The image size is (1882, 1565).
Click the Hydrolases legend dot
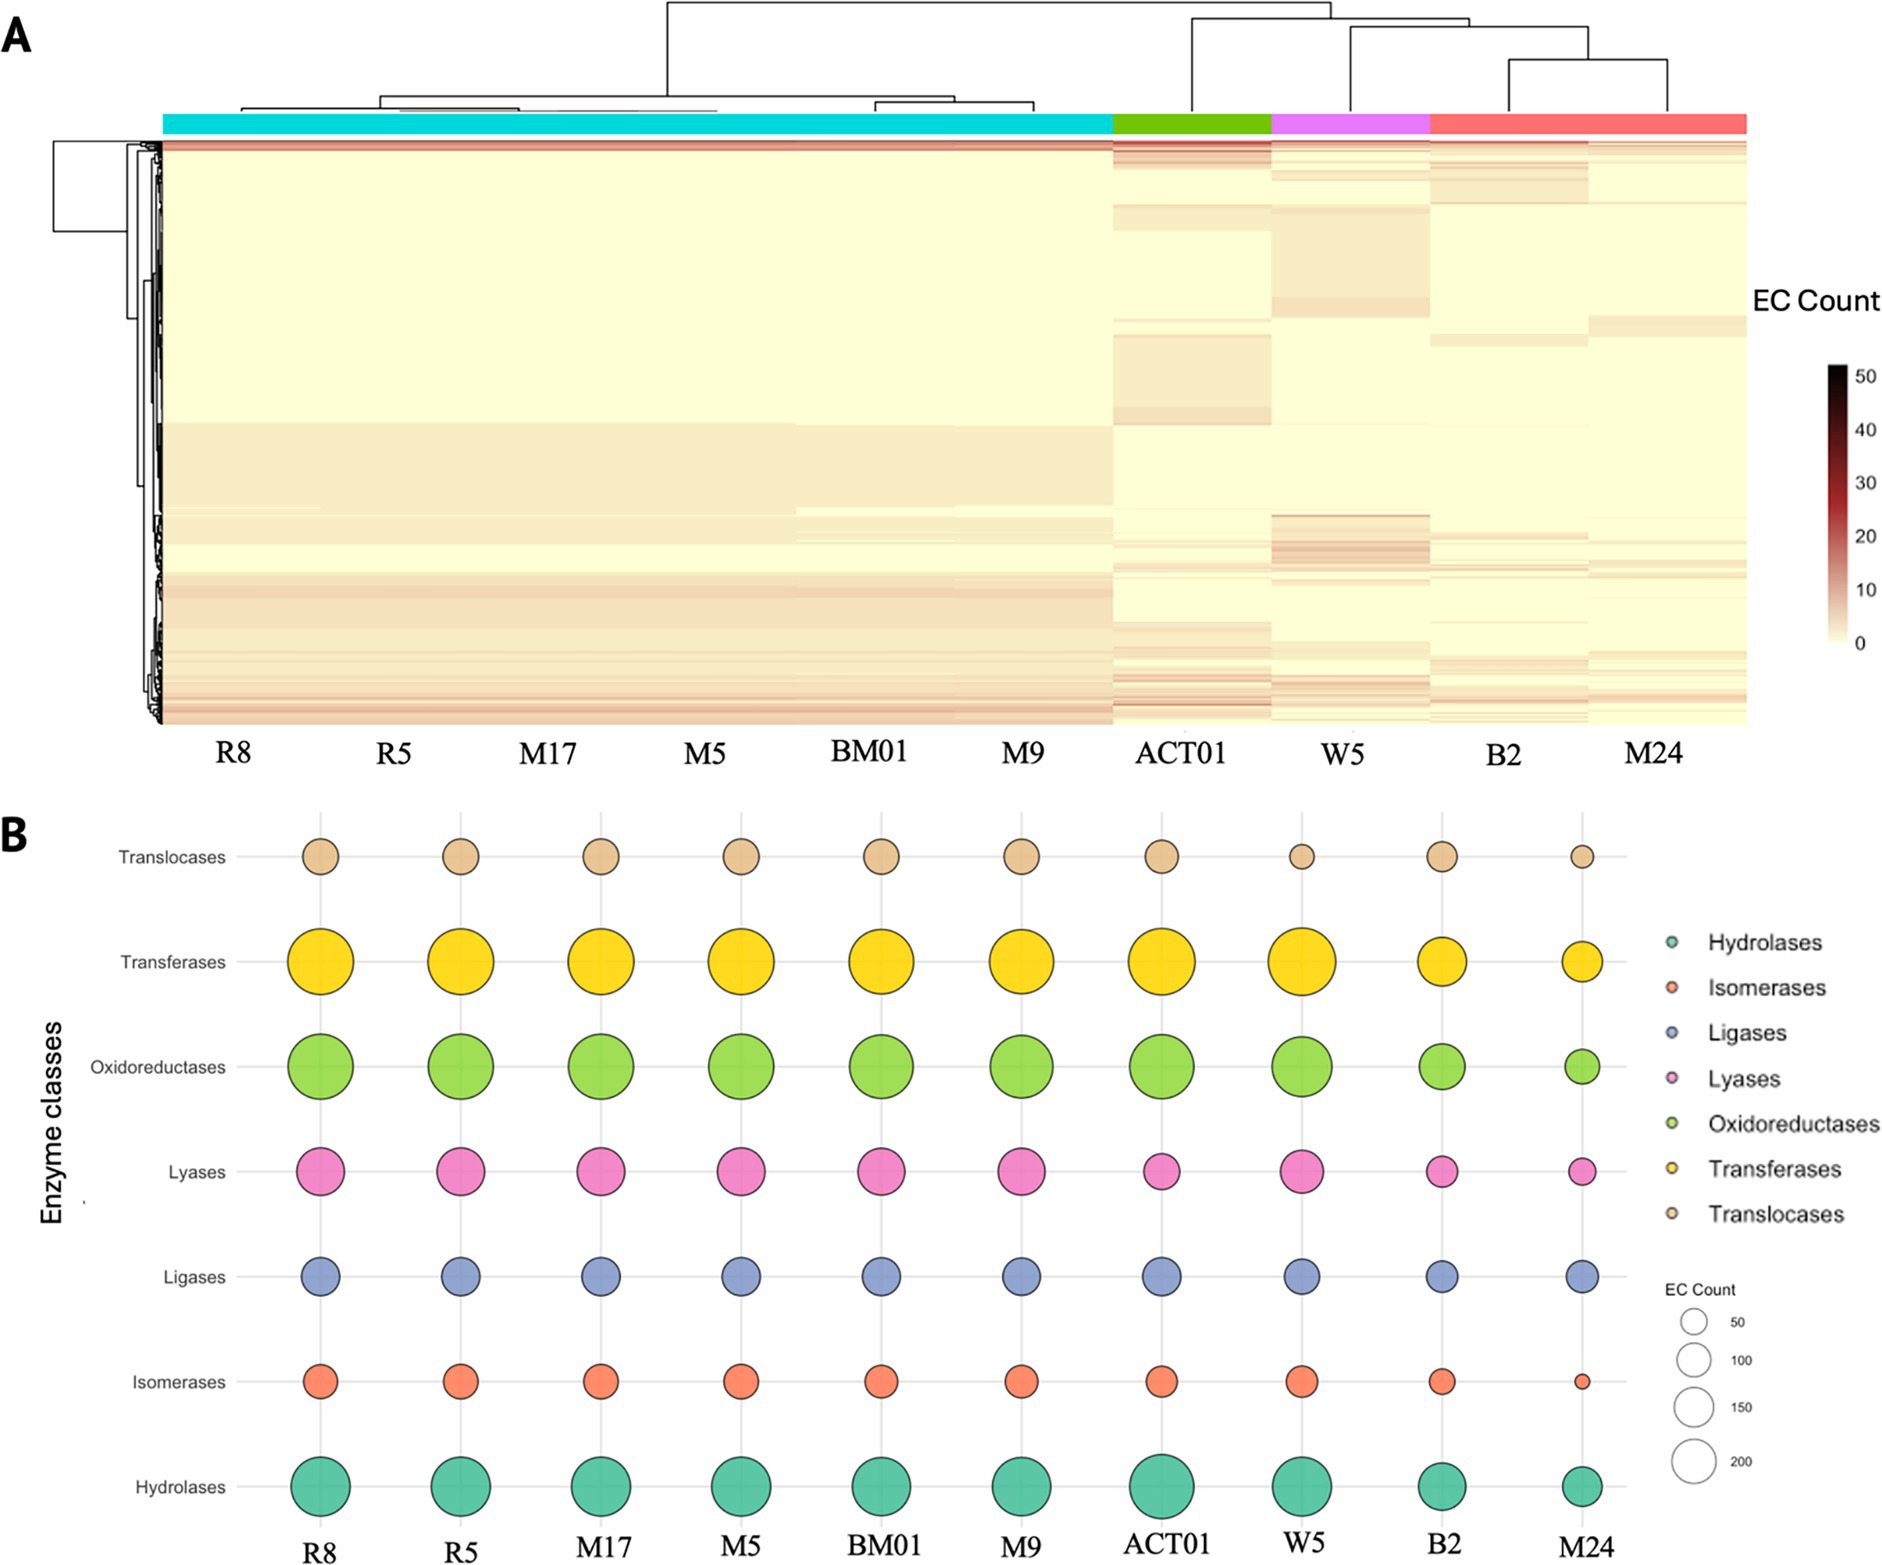coord(1672,942)
